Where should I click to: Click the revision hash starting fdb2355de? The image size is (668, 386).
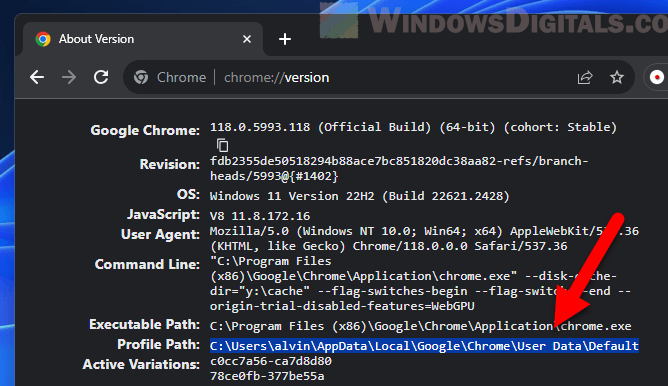point(399,161)
